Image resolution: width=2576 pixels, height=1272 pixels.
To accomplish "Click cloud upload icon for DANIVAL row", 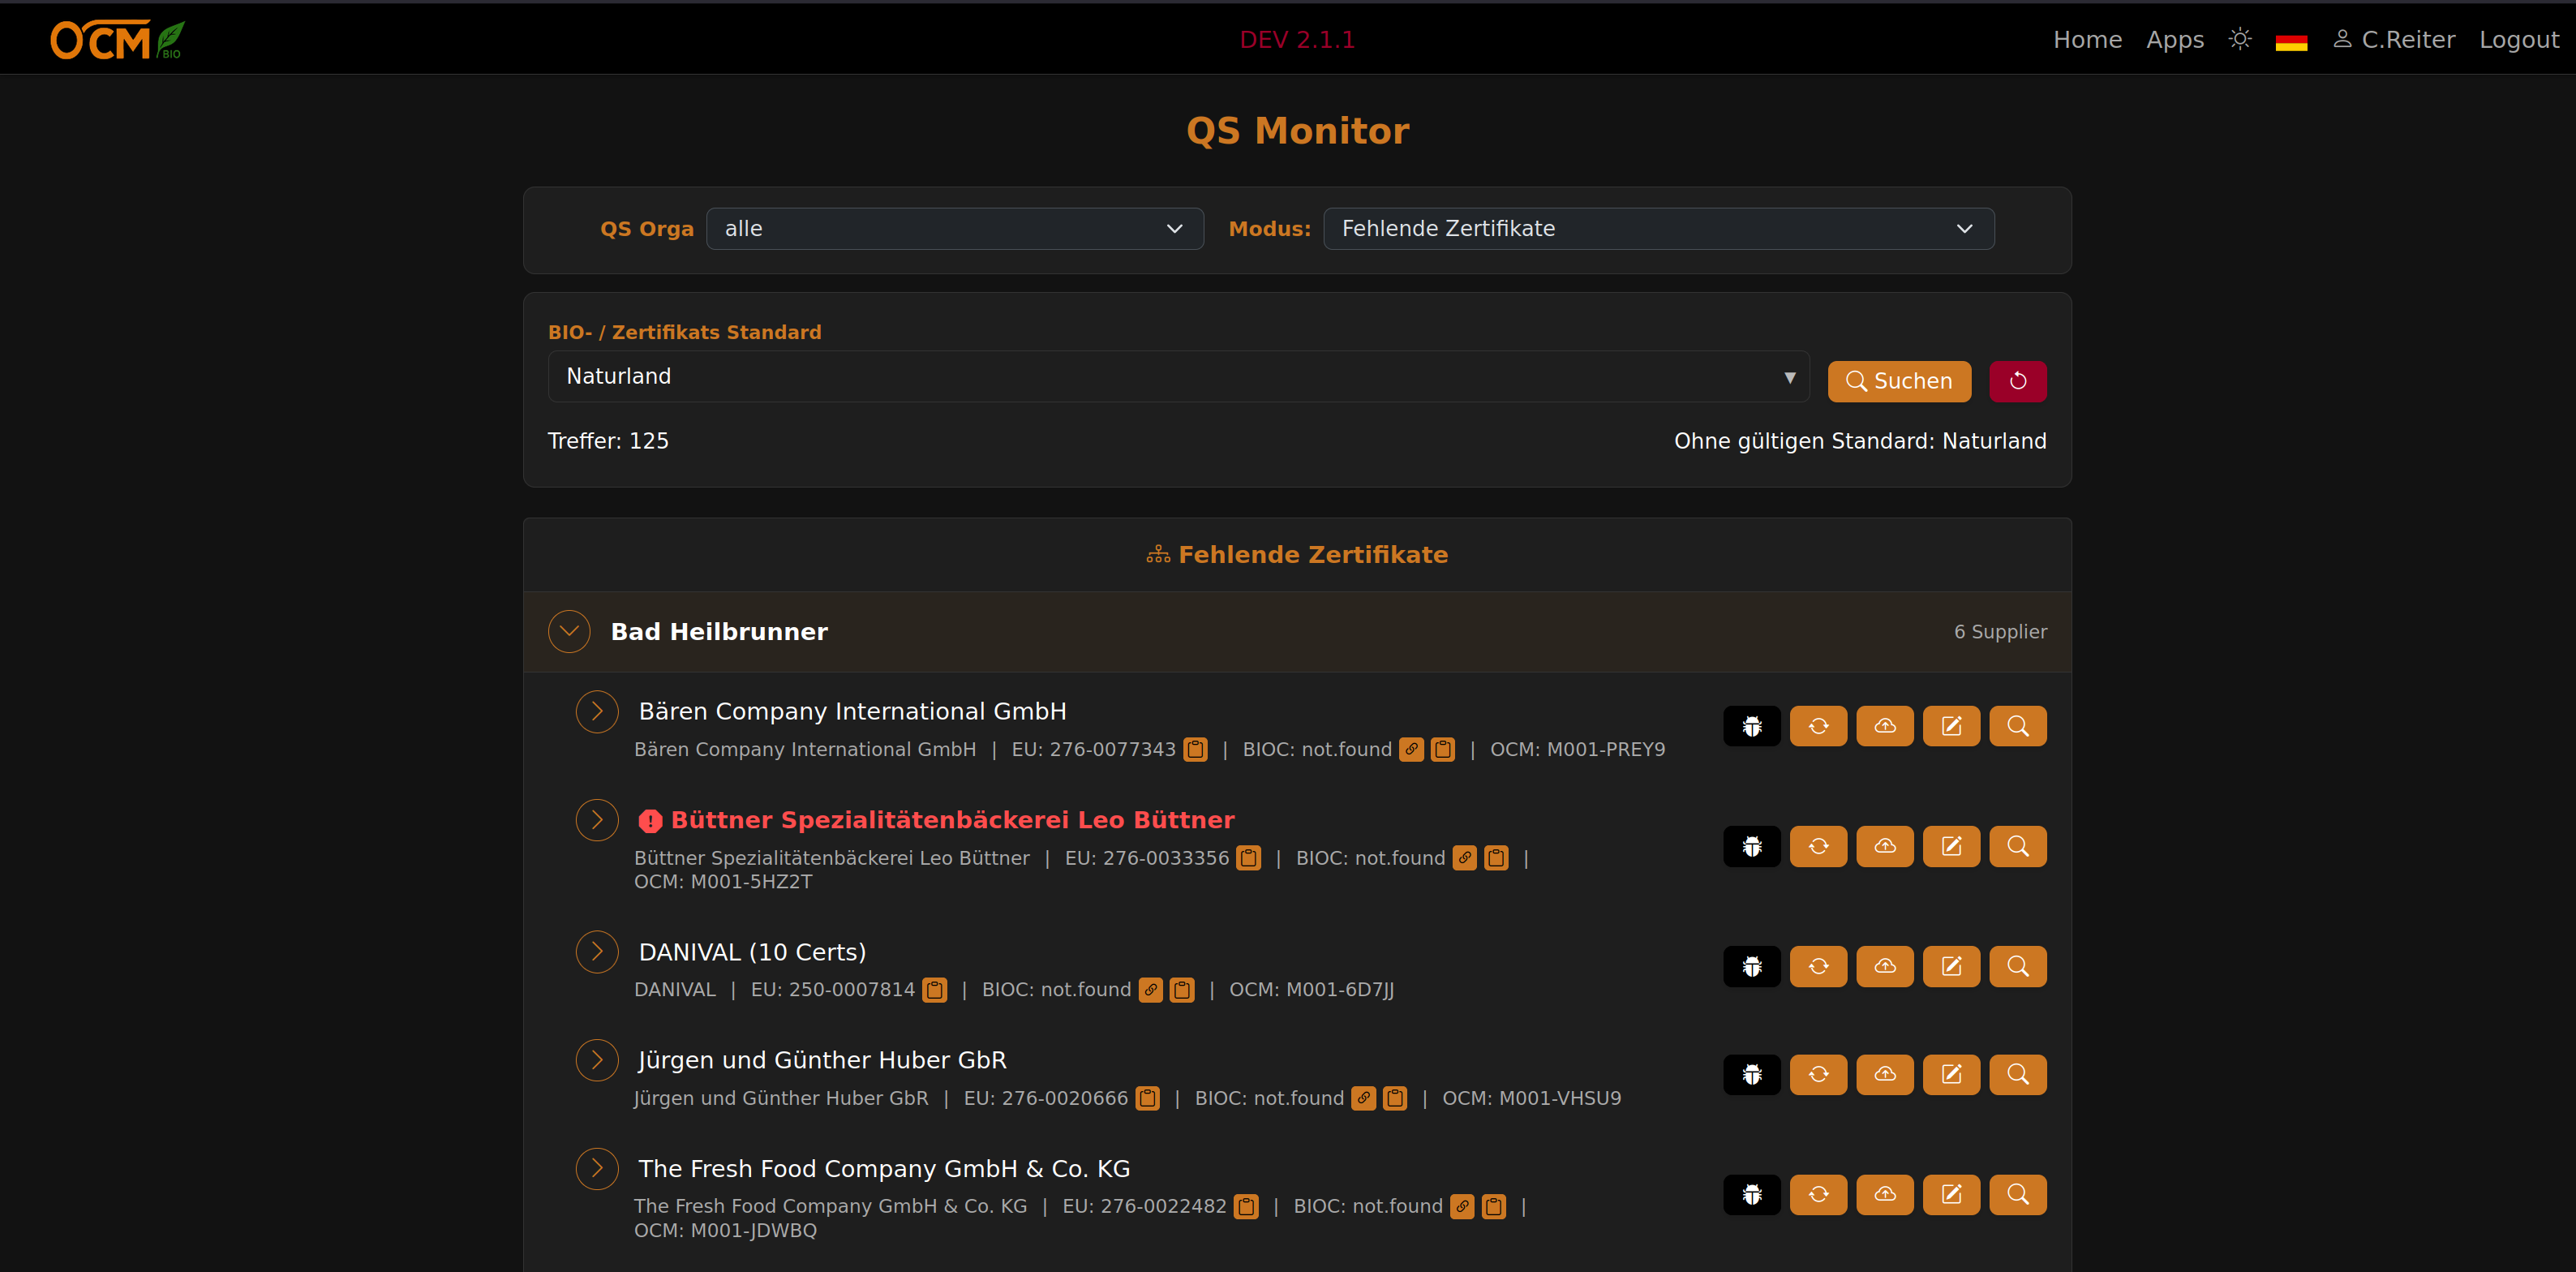I will (1884, 966).
